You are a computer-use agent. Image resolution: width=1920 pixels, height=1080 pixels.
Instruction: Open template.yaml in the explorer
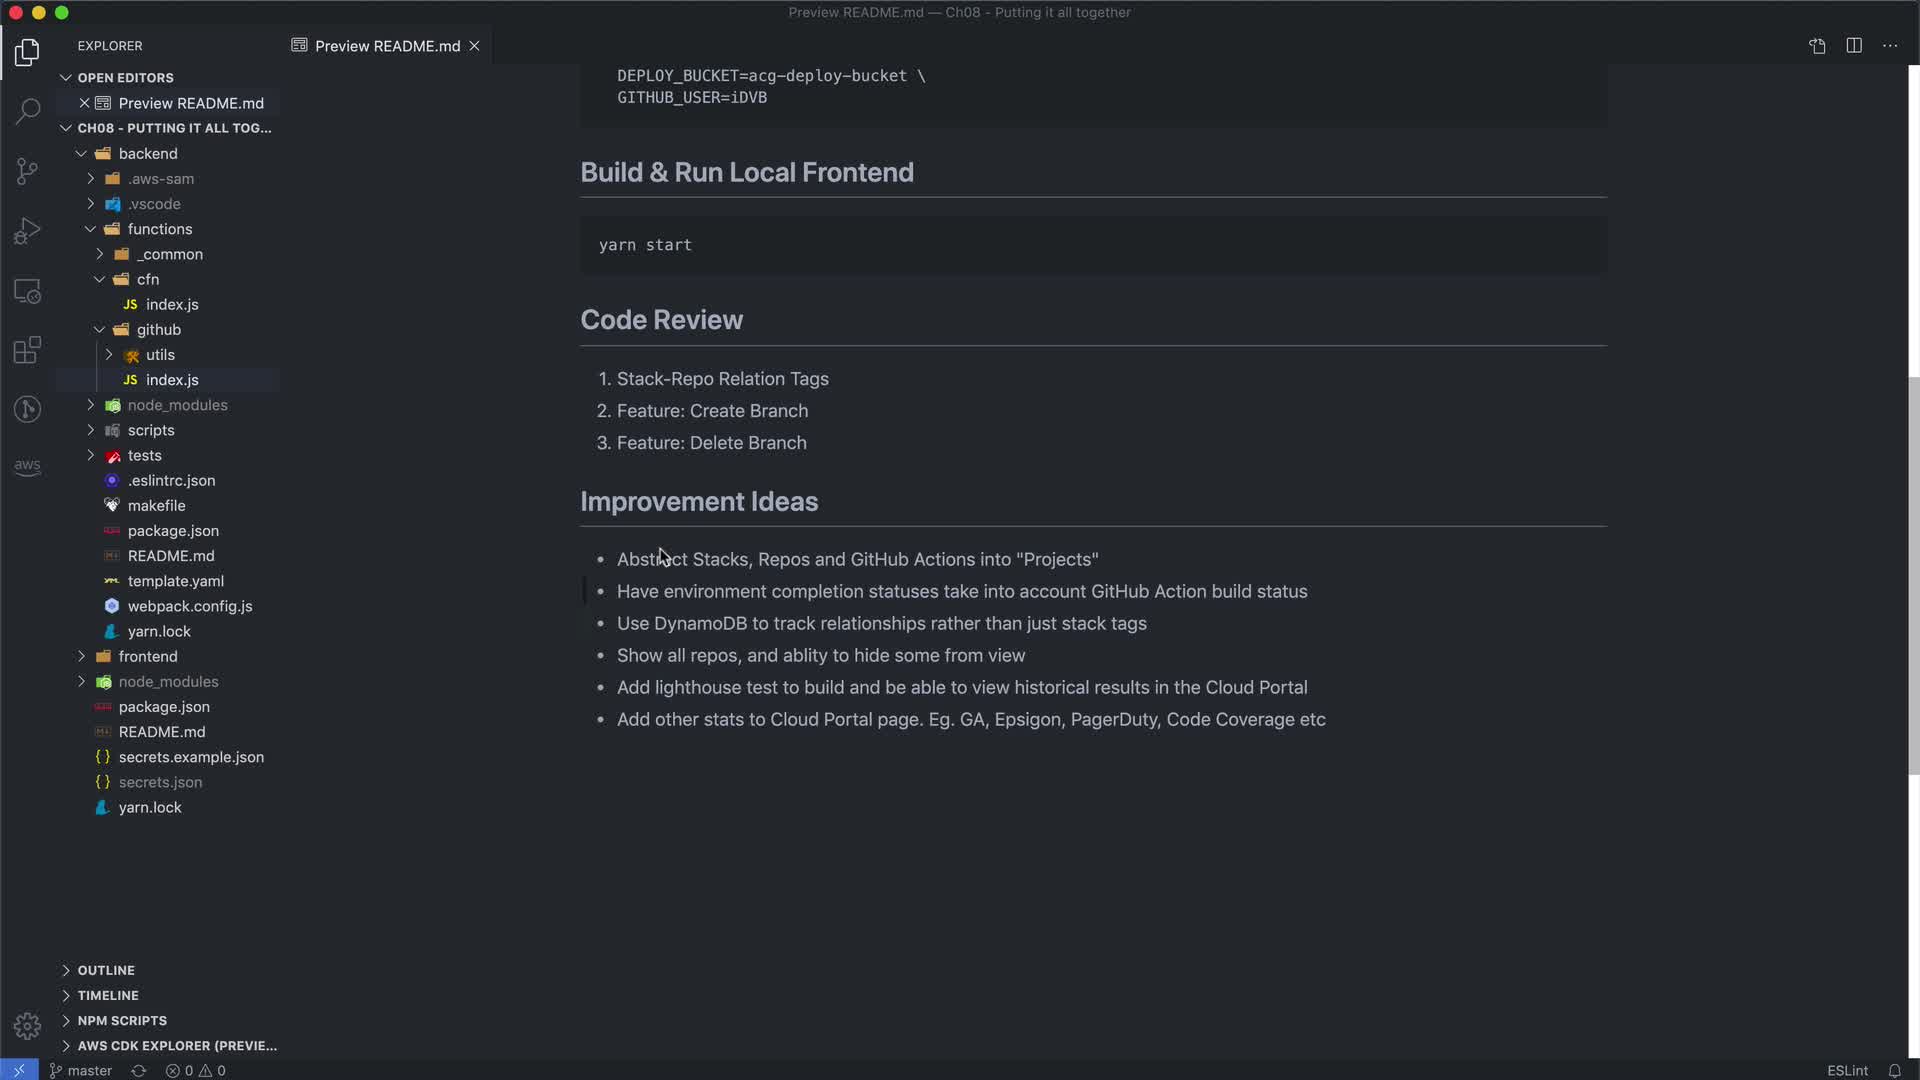pos(175,581)
